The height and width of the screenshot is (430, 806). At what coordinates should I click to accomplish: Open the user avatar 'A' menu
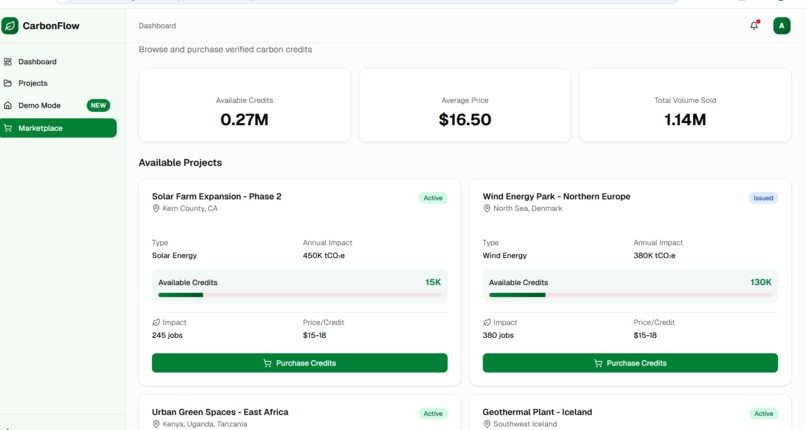pyautogui.click(x=781, y=26)
